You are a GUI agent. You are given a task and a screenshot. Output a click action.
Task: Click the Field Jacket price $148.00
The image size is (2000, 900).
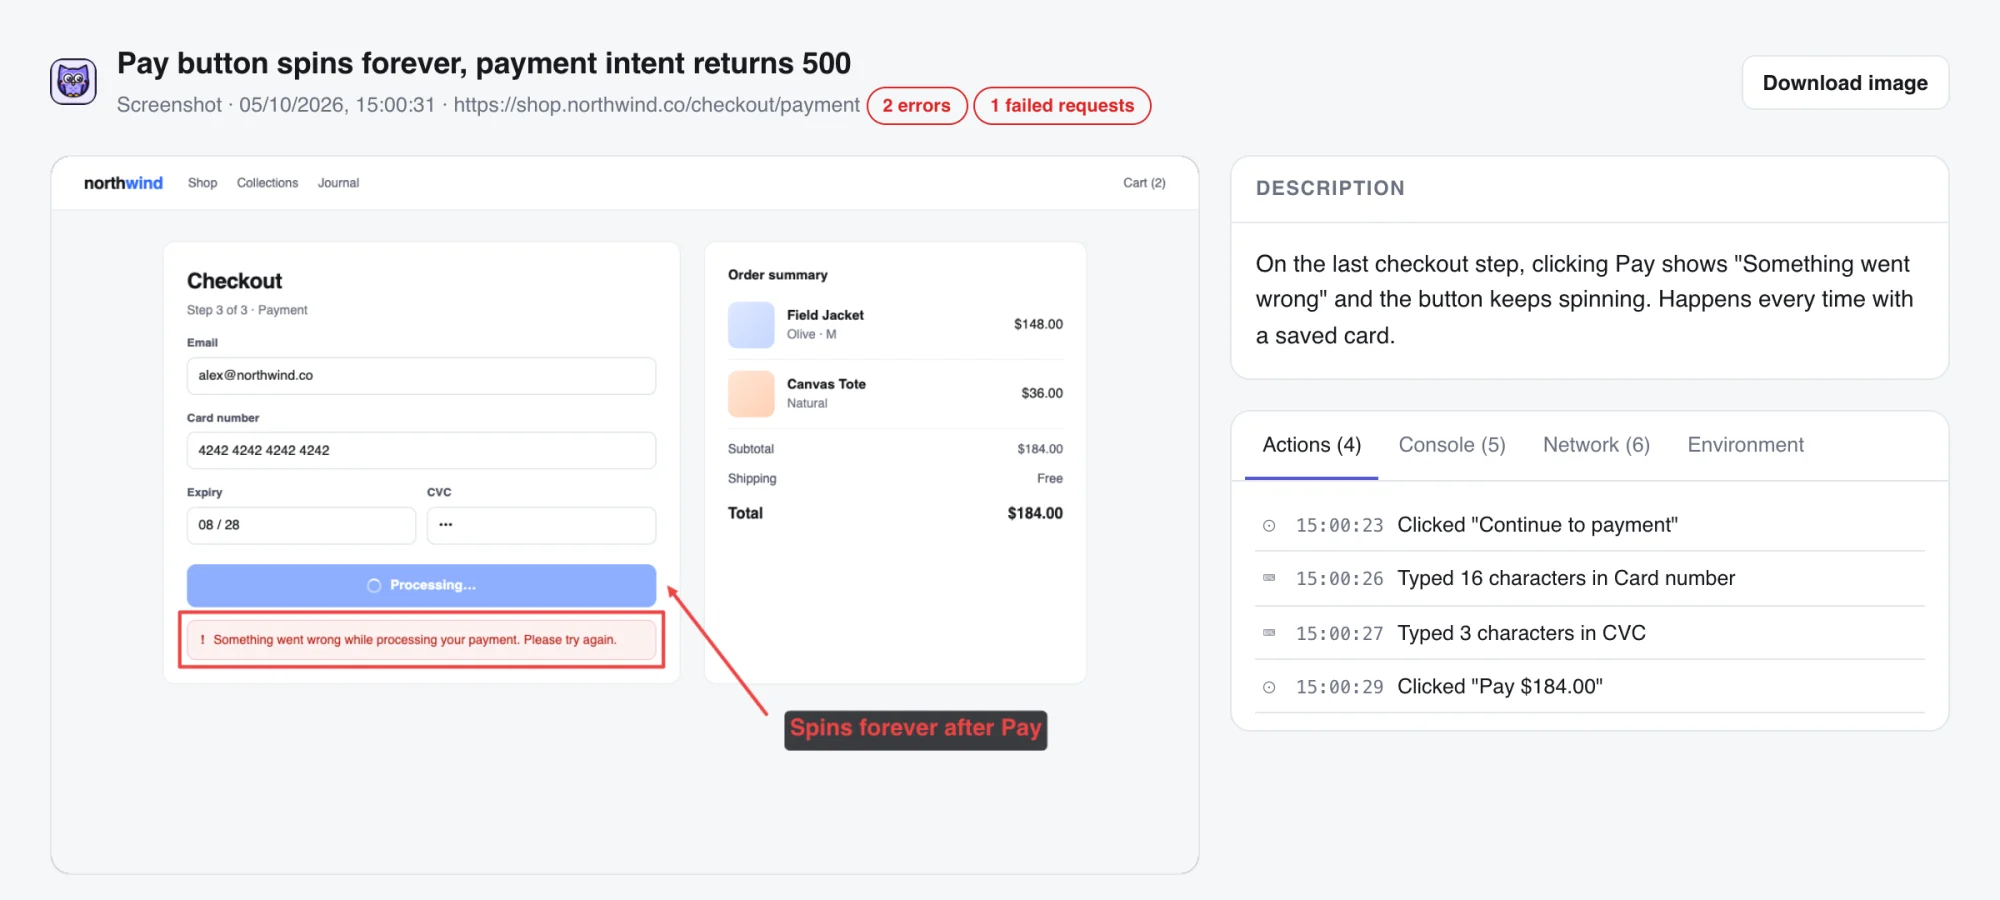click(x=1038, y=324)
